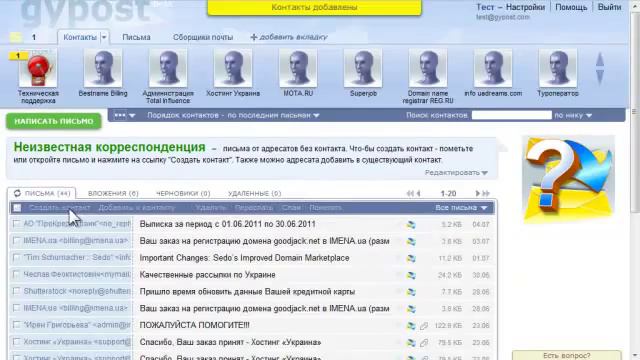Click the Пометить action
The width and height of the screenshot is (640, 360).
325,208
